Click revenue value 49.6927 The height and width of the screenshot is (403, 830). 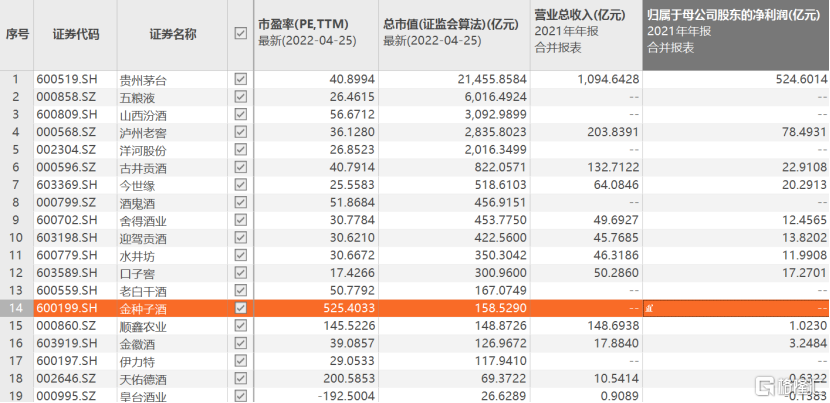[615, 220]
